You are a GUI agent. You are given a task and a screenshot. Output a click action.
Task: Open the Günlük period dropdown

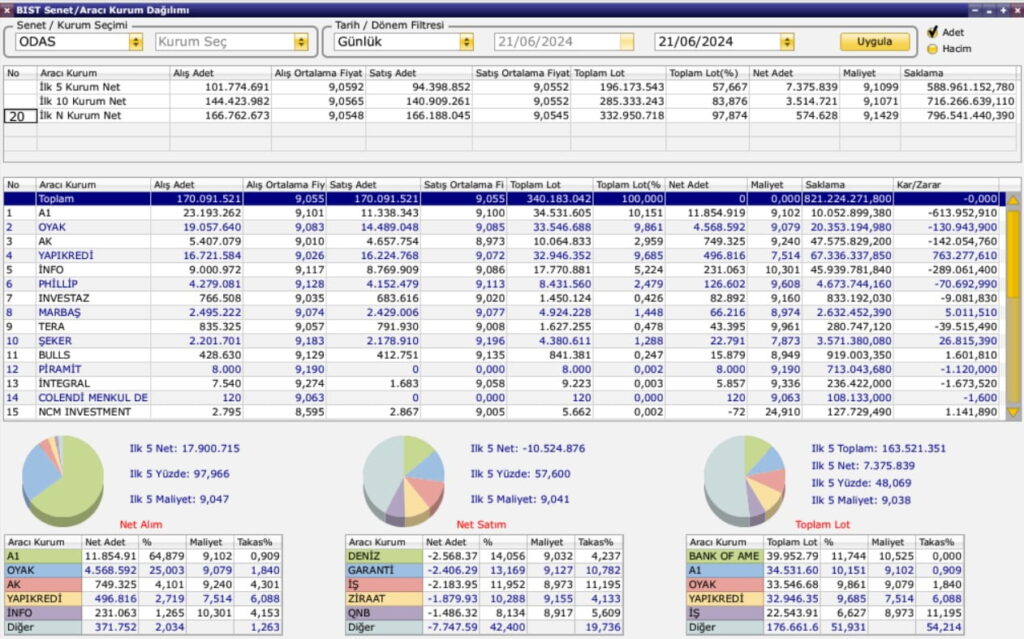tap(466, 42)
